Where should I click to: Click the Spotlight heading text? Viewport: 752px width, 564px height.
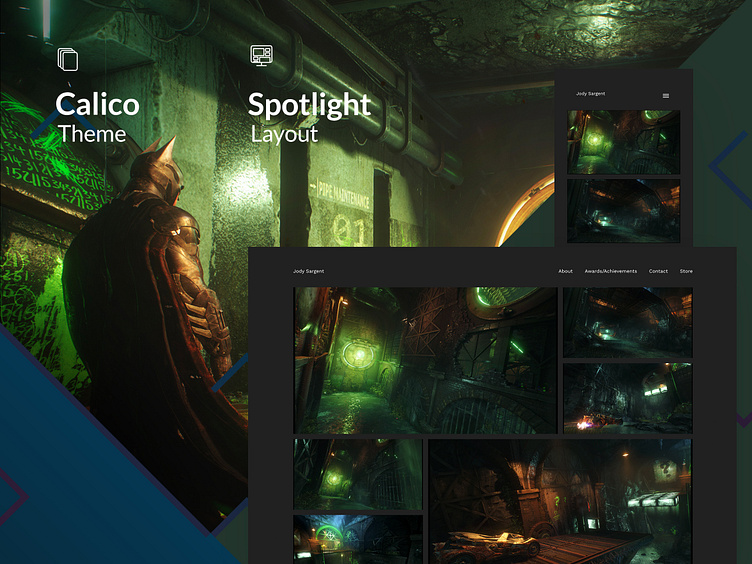coord(309,105)
